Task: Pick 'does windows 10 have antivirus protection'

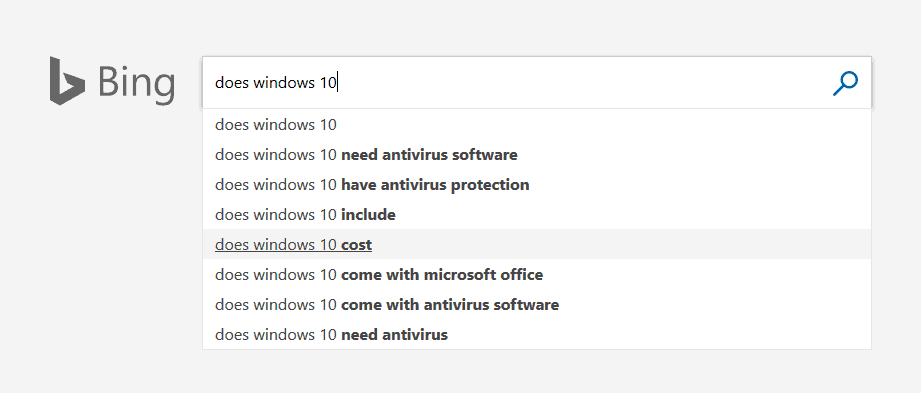Action: (x=536, y=185)
